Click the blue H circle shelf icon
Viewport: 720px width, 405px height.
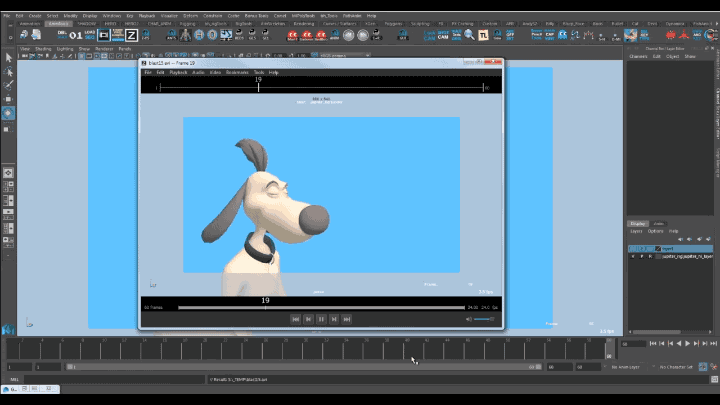(199, 35)
